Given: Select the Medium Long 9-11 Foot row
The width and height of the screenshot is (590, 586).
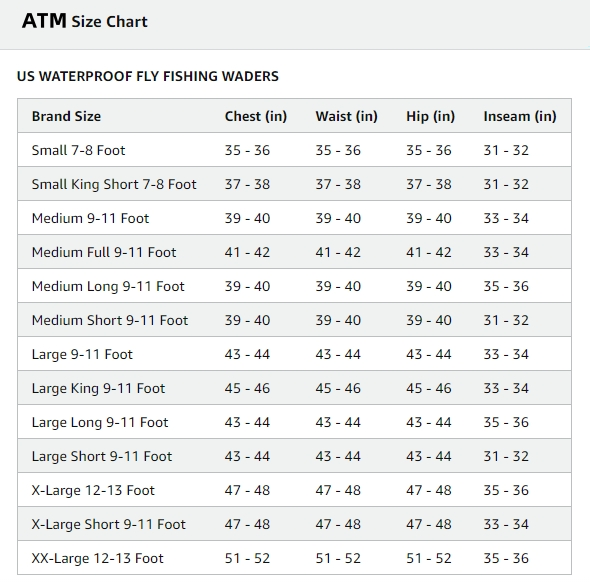Looking at the screenshot, I should coord(294,286).
